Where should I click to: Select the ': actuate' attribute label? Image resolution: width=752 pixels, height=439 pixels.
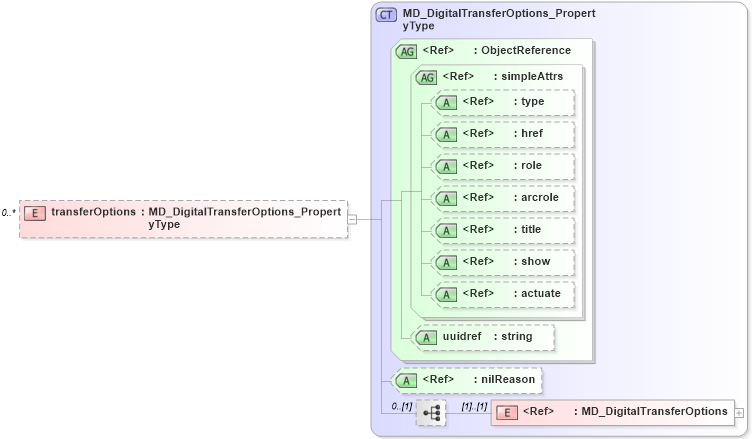tap(537, 293)
